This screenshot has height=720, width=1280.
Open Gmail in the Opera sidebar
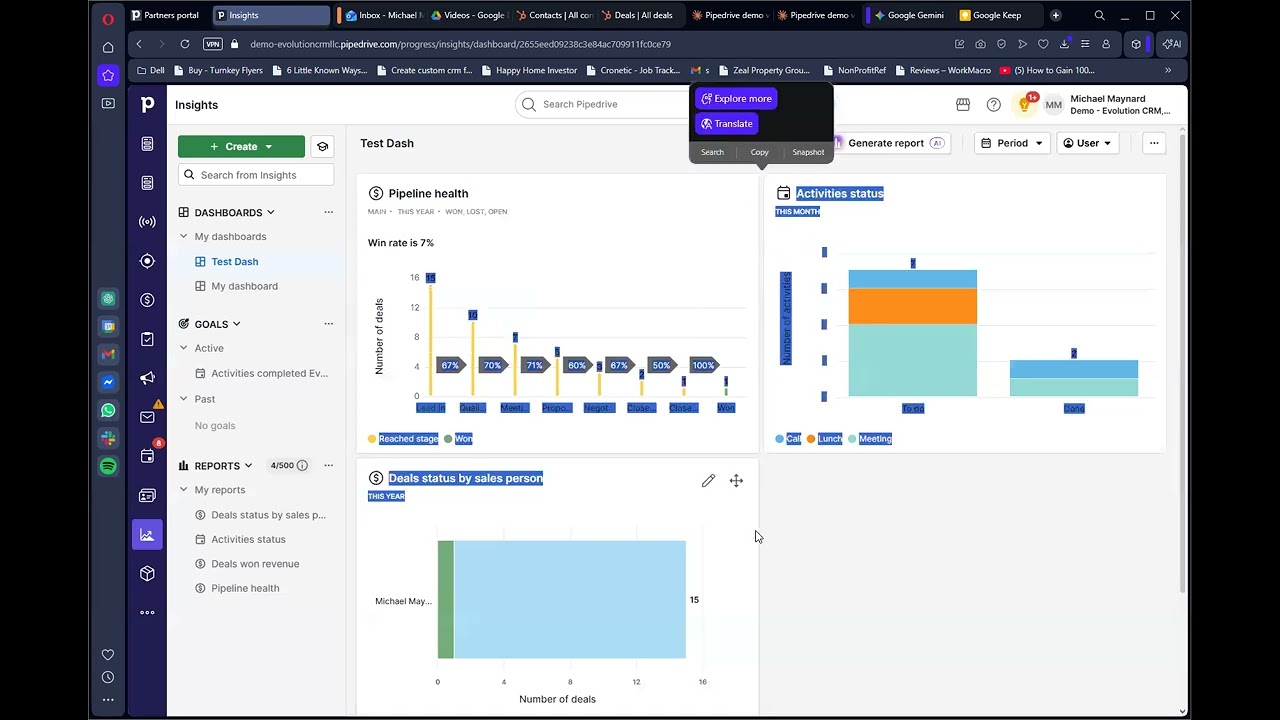point(108,354)
